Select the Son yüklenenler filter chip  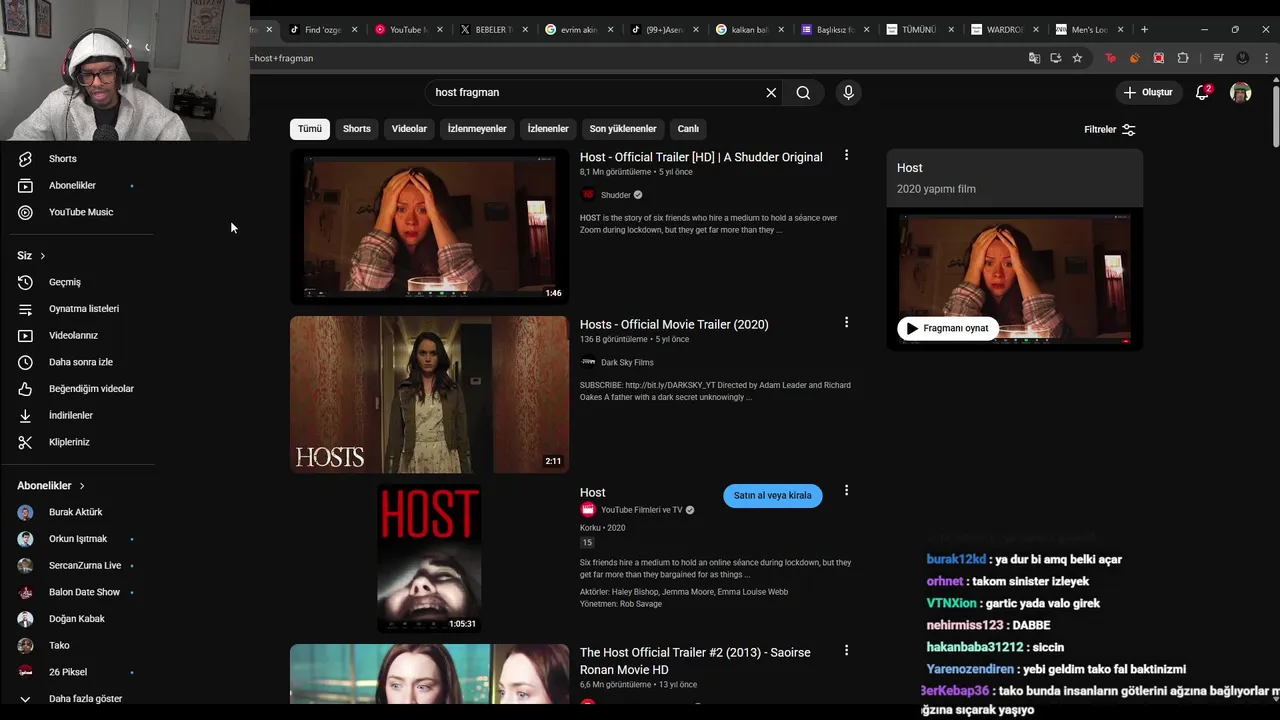point(623,129)
